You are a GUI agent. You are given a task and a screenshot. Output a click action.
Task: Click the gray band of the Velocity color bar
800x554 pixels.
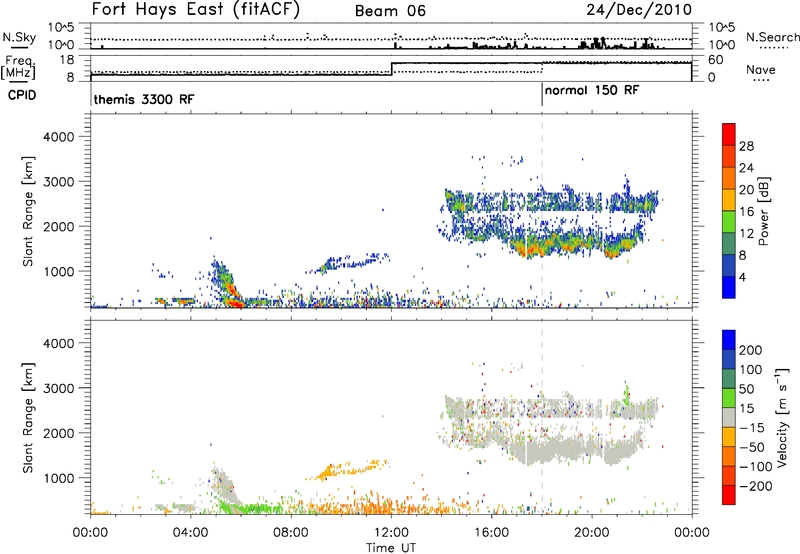[x=729, y=418]
